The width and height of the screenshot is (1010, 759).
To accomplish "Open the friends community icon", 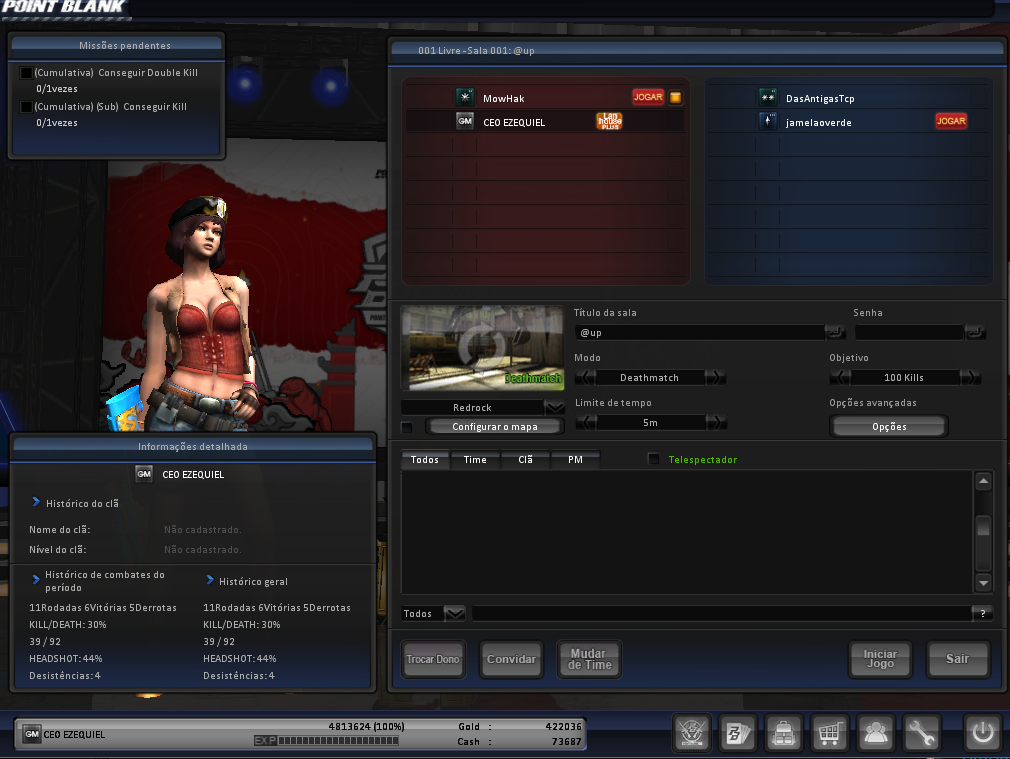I will coord(876,733).
